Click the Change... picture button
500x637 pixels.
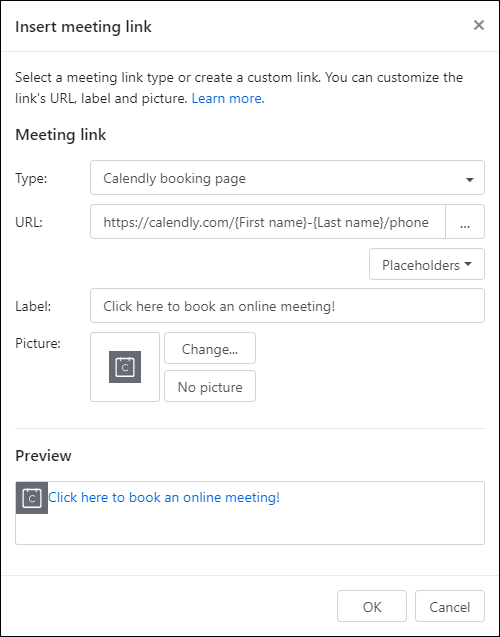coord(210,349)
